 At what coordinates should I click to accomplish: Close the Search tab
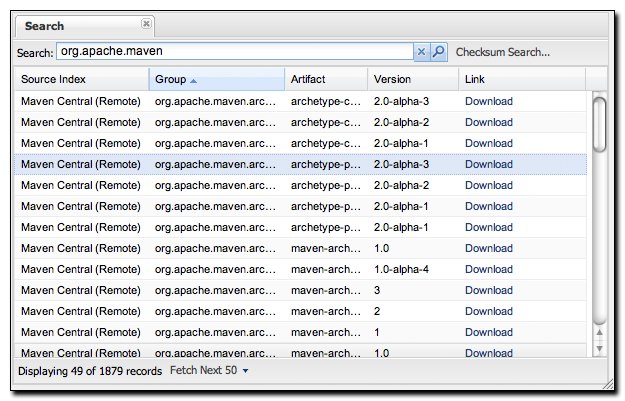(146, 23)
